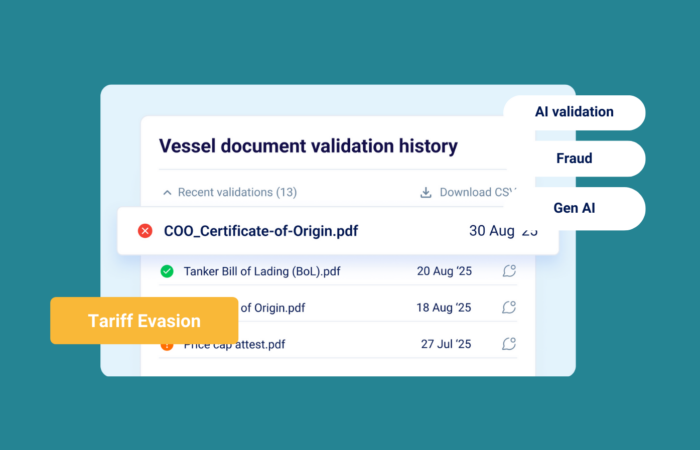Click the red failed-status icon beside COO_Certificate-of-Origin.pdf

tap(145, 231)
